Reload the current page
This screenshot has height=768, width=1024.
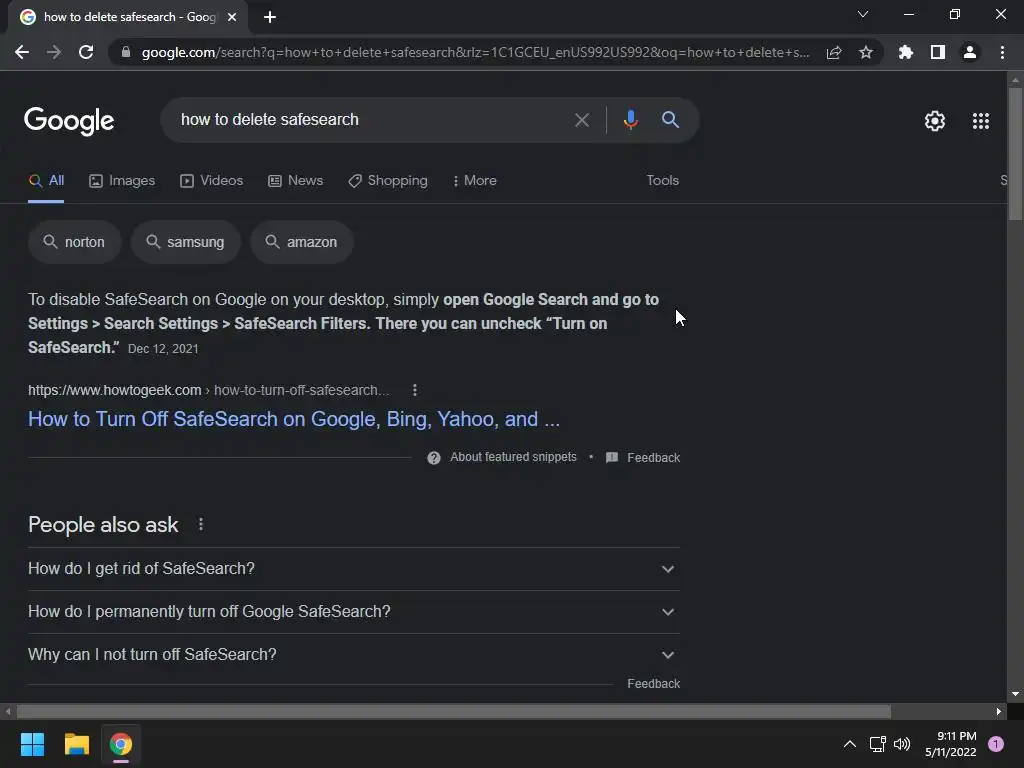pyautogui.click(x=86, y=52)
